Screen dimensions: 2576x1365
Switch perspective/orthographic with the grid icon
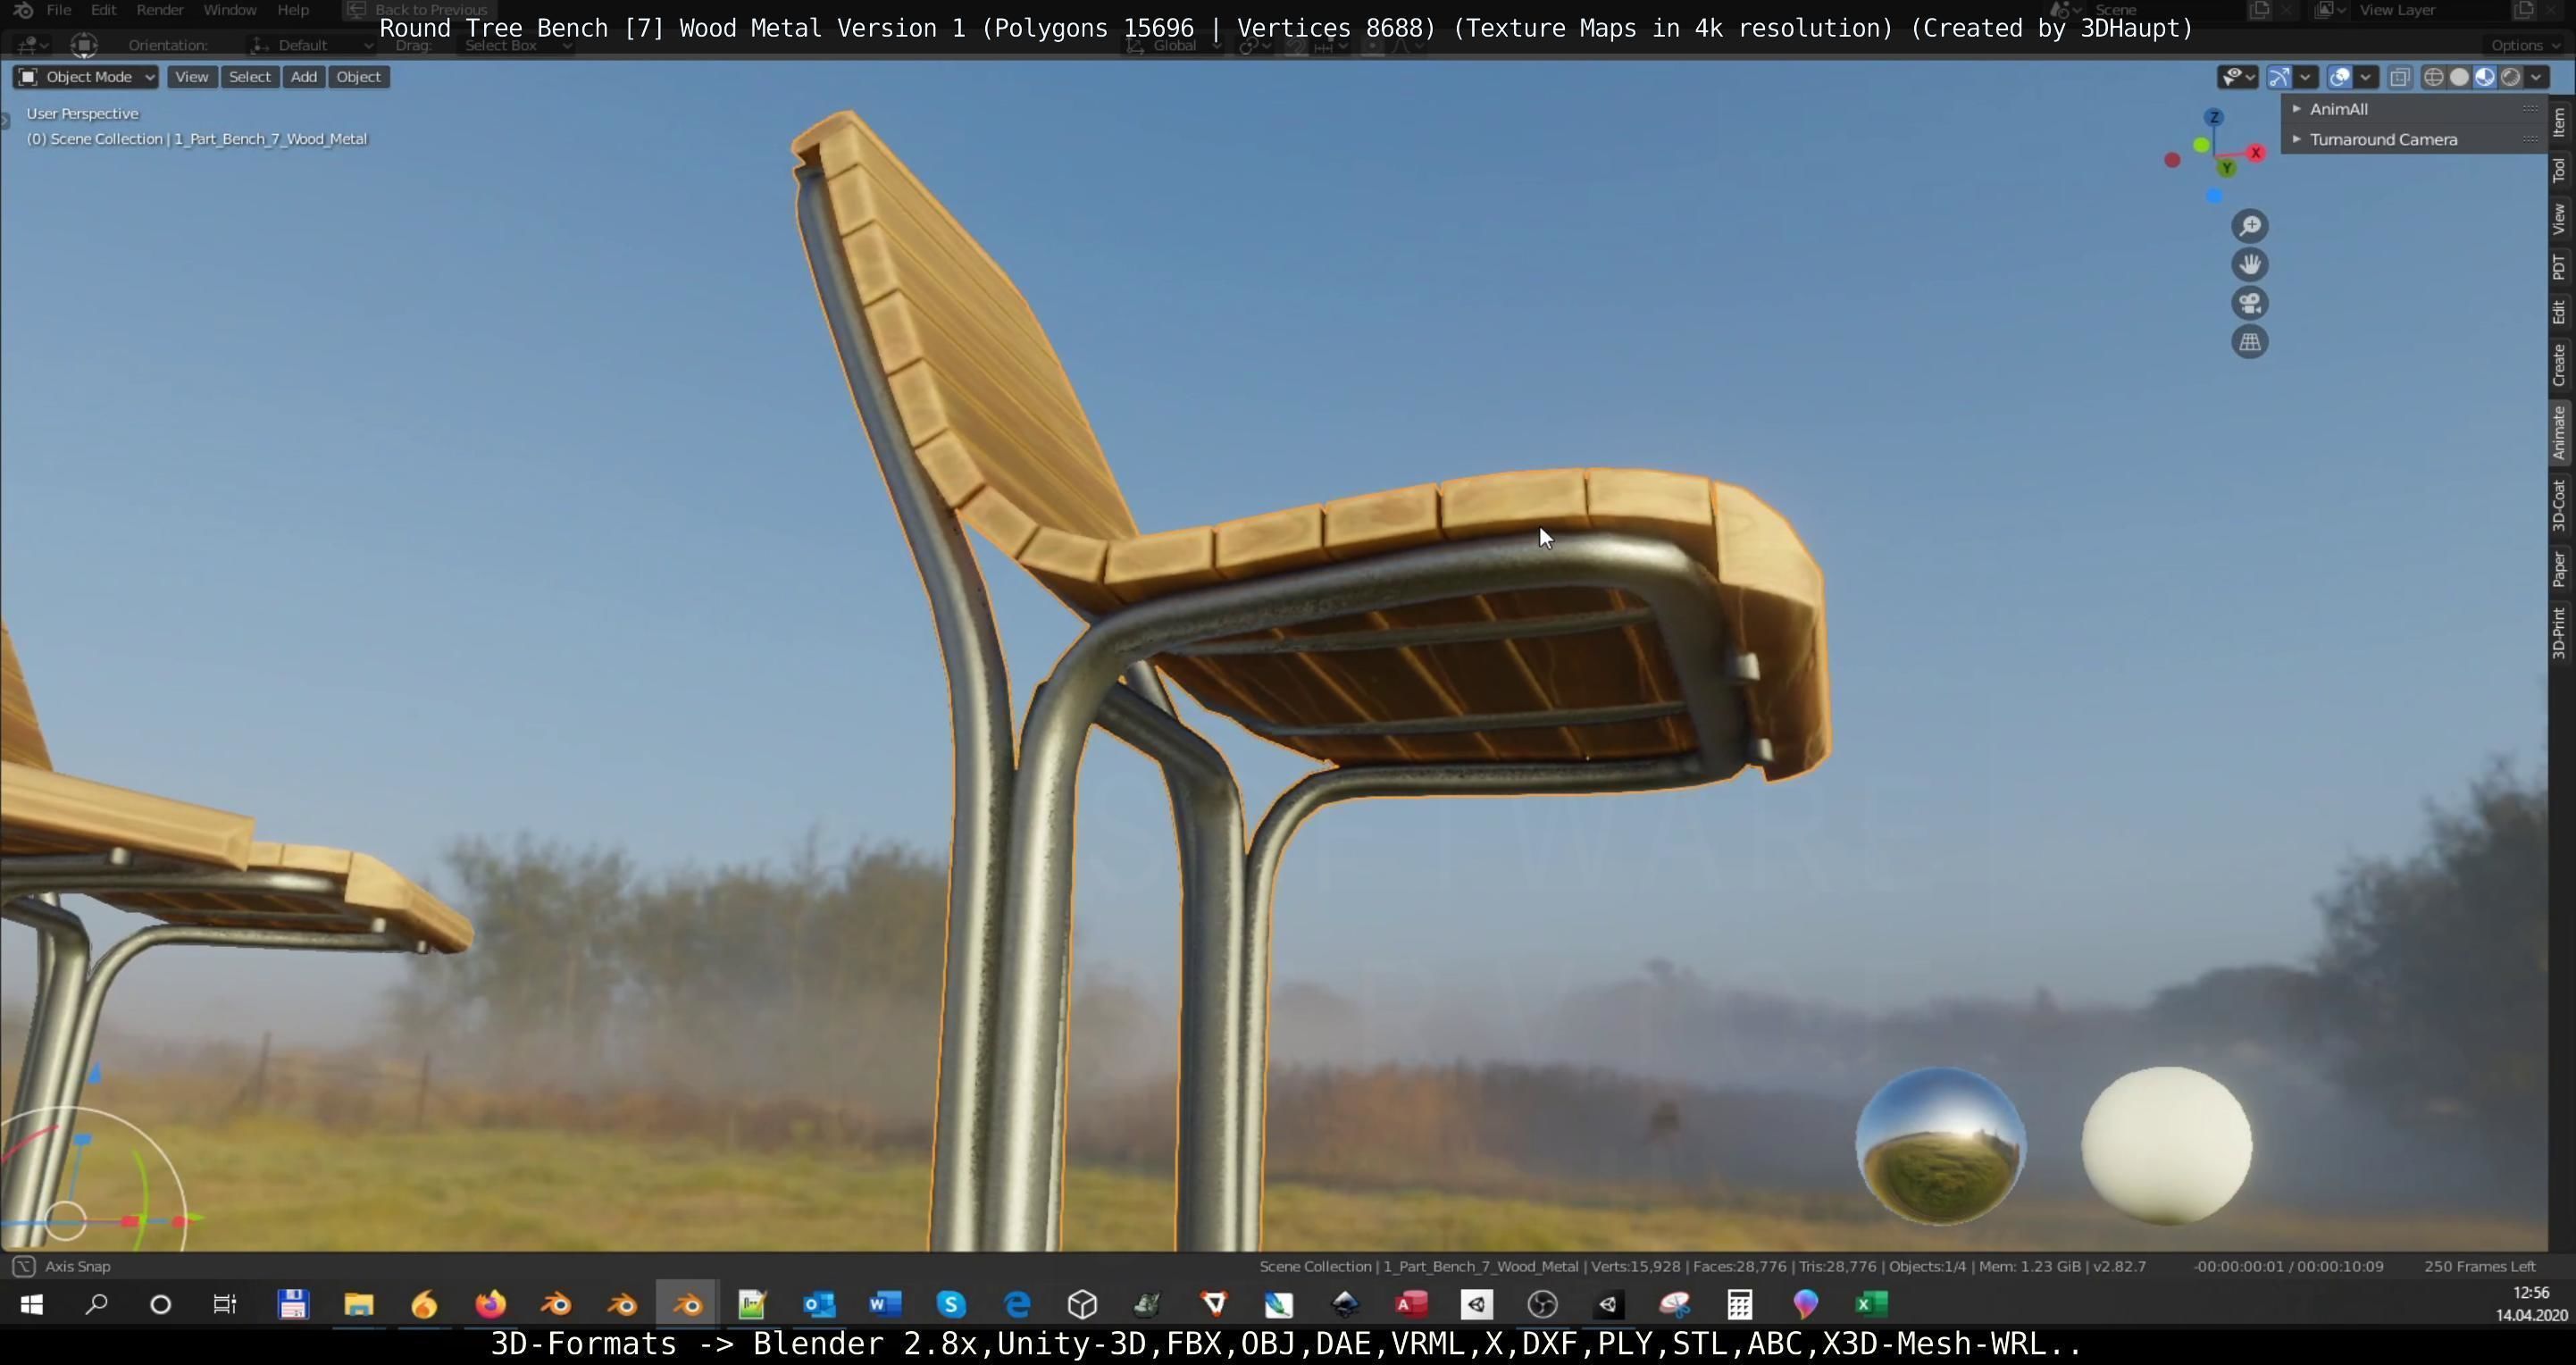coord(2249,343)
